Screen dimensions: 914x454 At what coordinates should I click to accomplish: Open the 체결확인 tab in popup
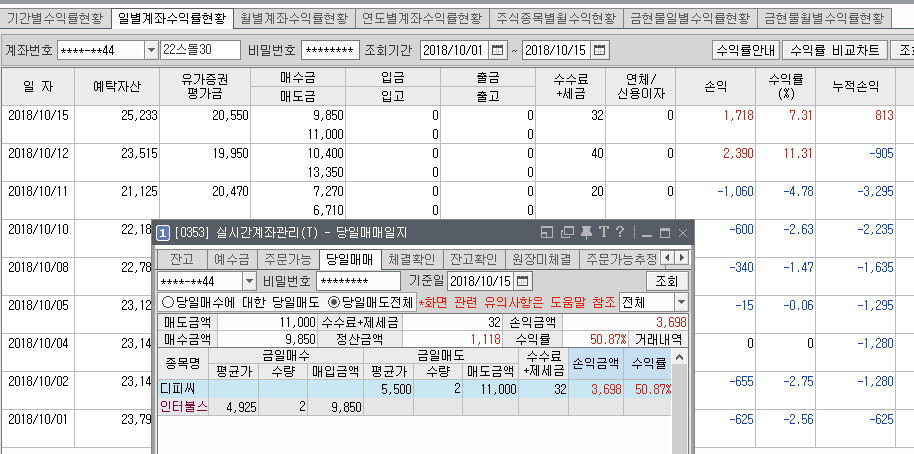412,259
